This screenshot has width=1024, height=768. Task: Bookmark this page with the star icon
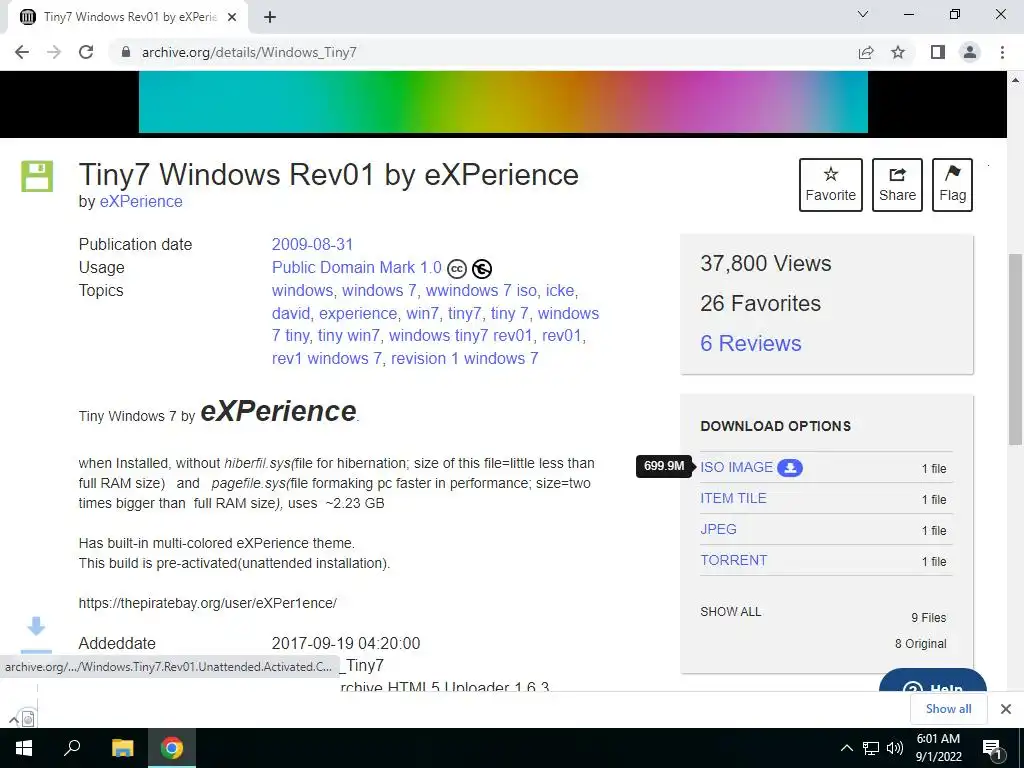tap(898, 52)
